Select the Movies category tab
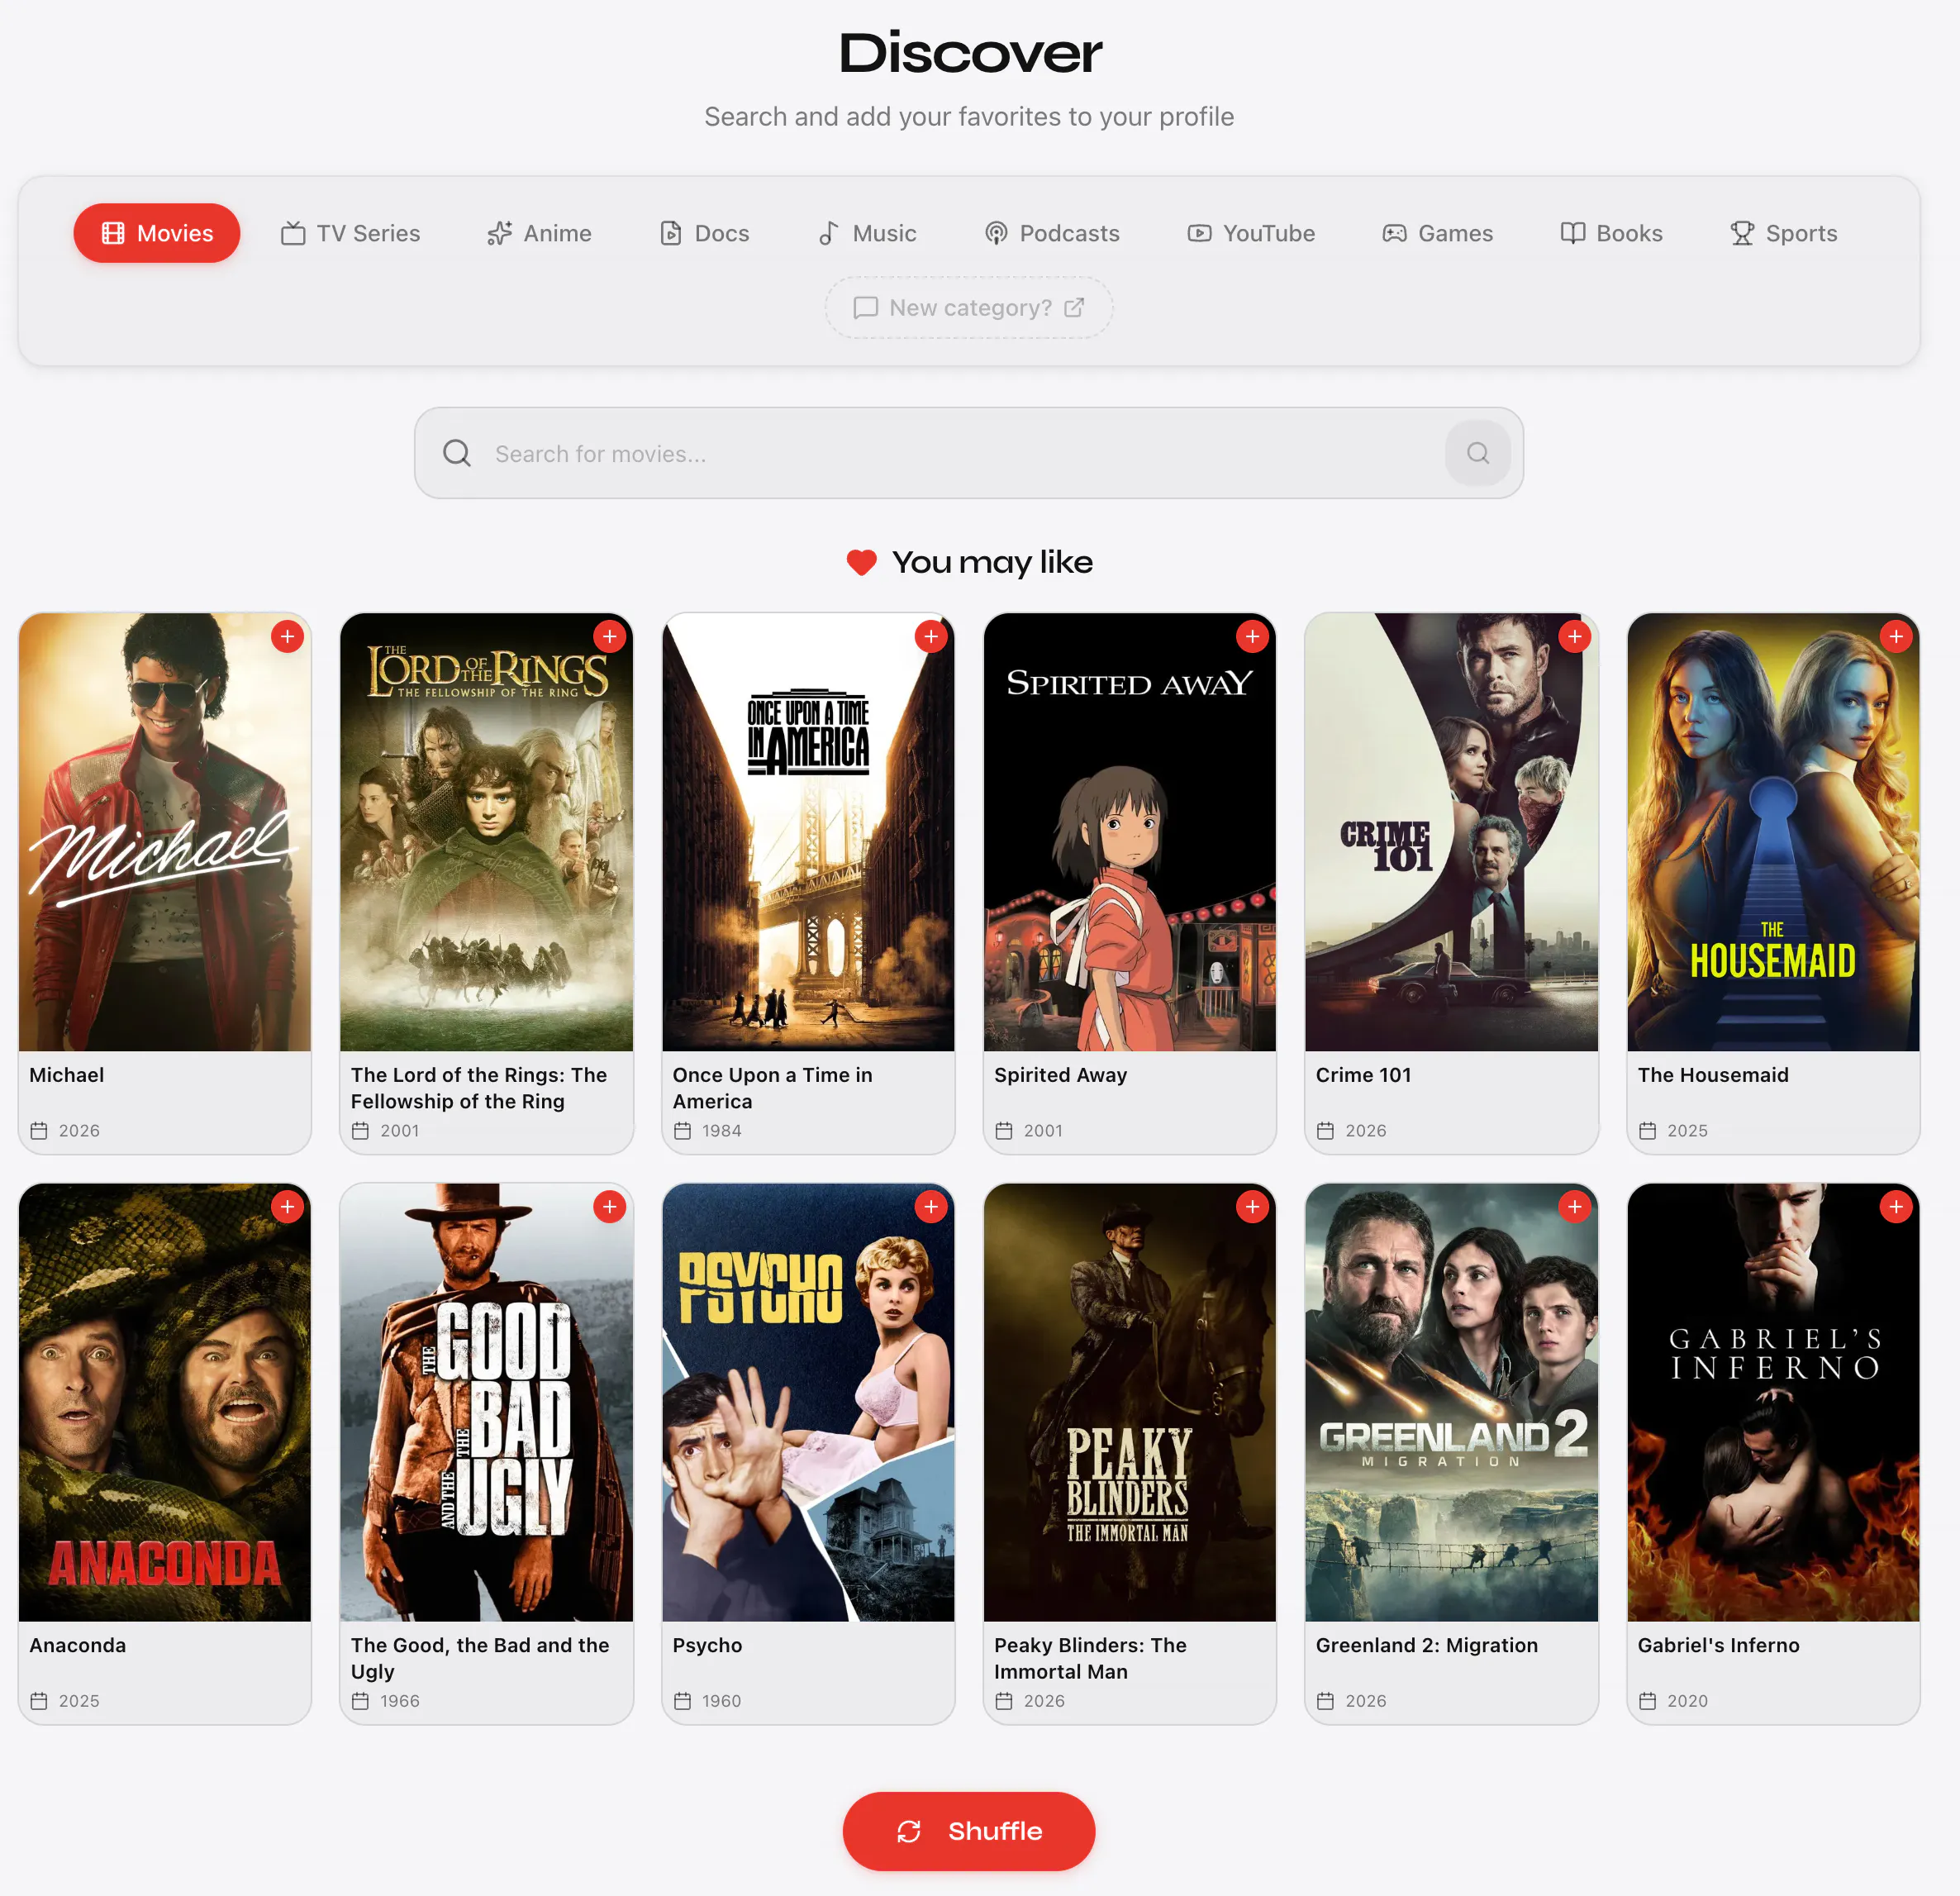Image resolution: width=1960 pixels, height=1896 pixels. coord(157,233)
